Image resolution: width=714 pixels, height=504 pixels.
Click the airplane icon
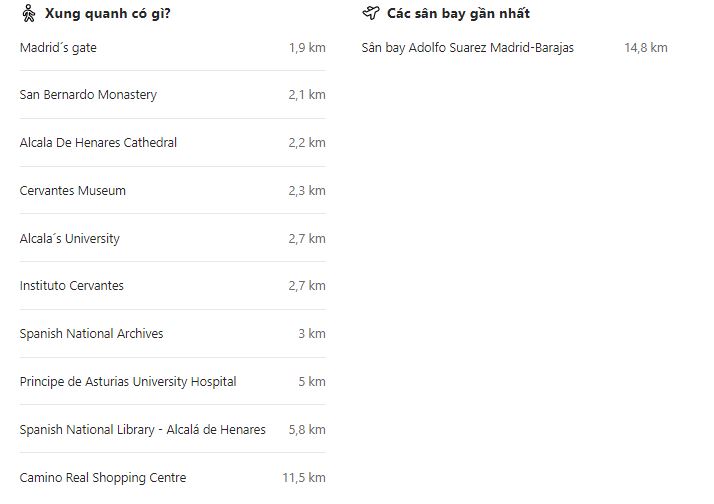371,14
